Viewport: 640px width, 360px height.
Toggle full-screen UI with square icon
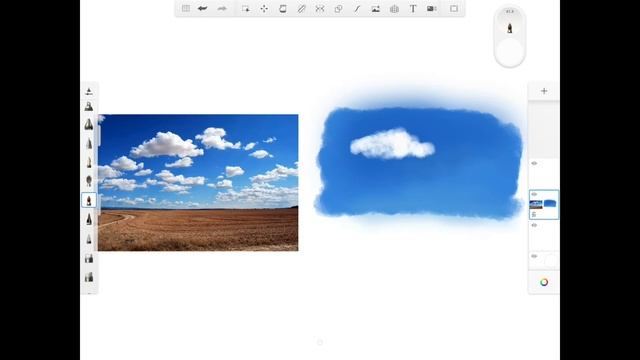point(454,9)
